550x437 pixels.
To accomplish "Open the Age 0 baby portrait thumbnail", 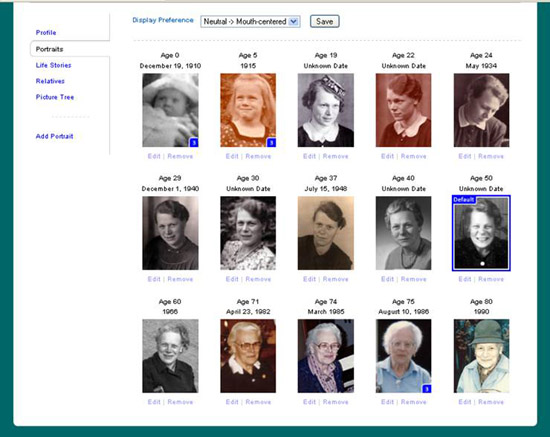I will click(170, 110).
